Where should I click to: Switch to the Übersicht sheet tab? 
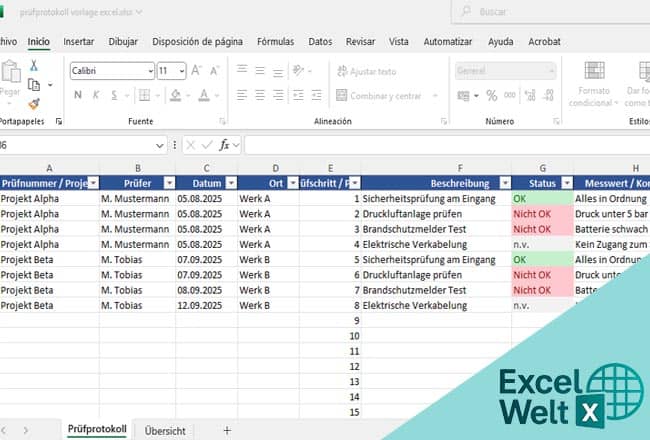tap(165, 430)
